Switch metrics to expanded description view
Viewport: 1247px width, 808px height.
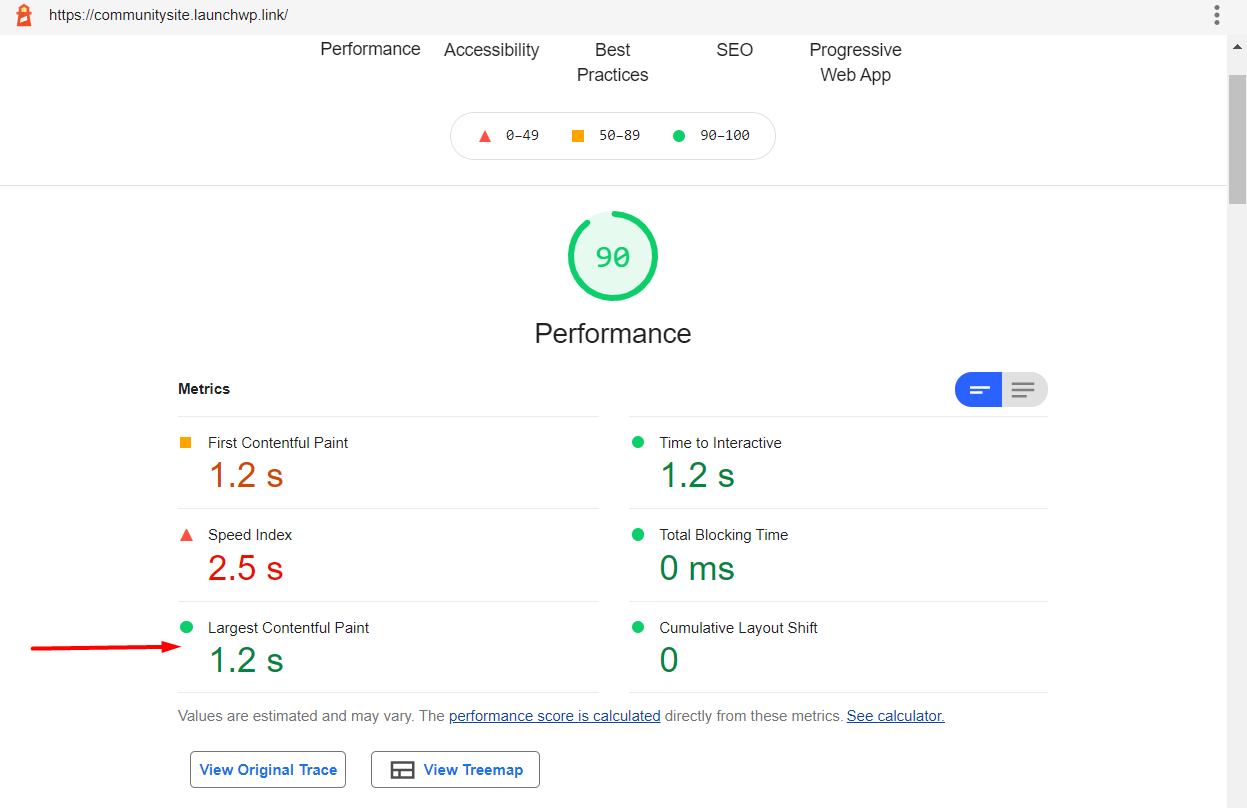pyautogui.click(x=1023, y=390)
